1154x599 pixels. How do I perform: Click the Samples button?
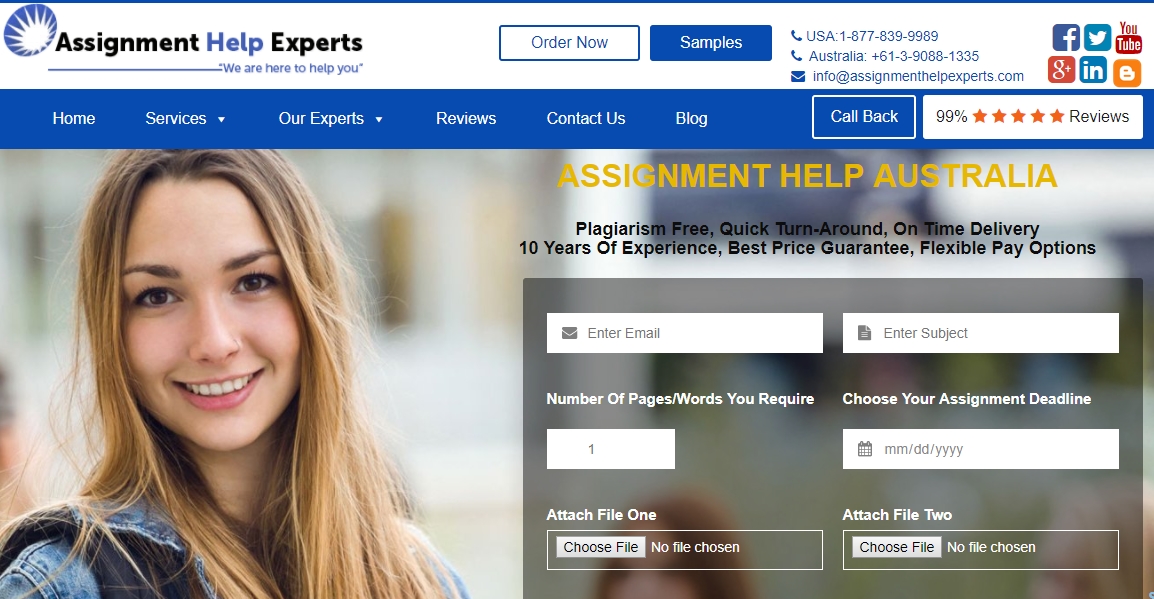coord(711,43)
